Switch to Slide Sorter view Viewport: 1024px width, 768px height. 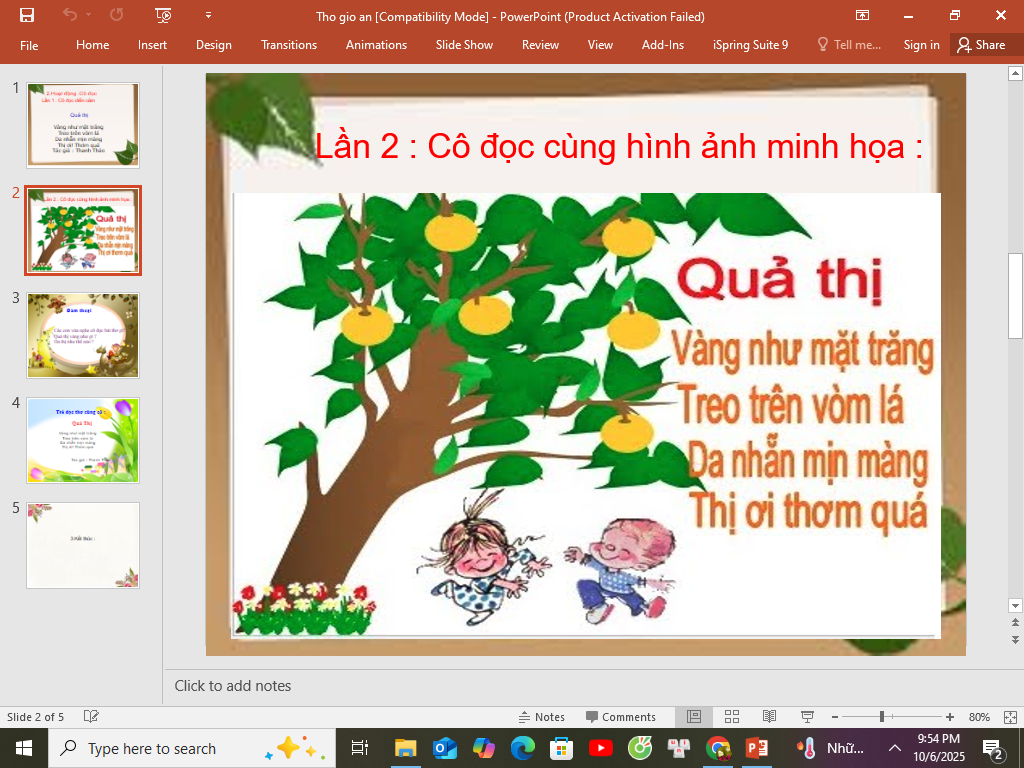[731, 717]
